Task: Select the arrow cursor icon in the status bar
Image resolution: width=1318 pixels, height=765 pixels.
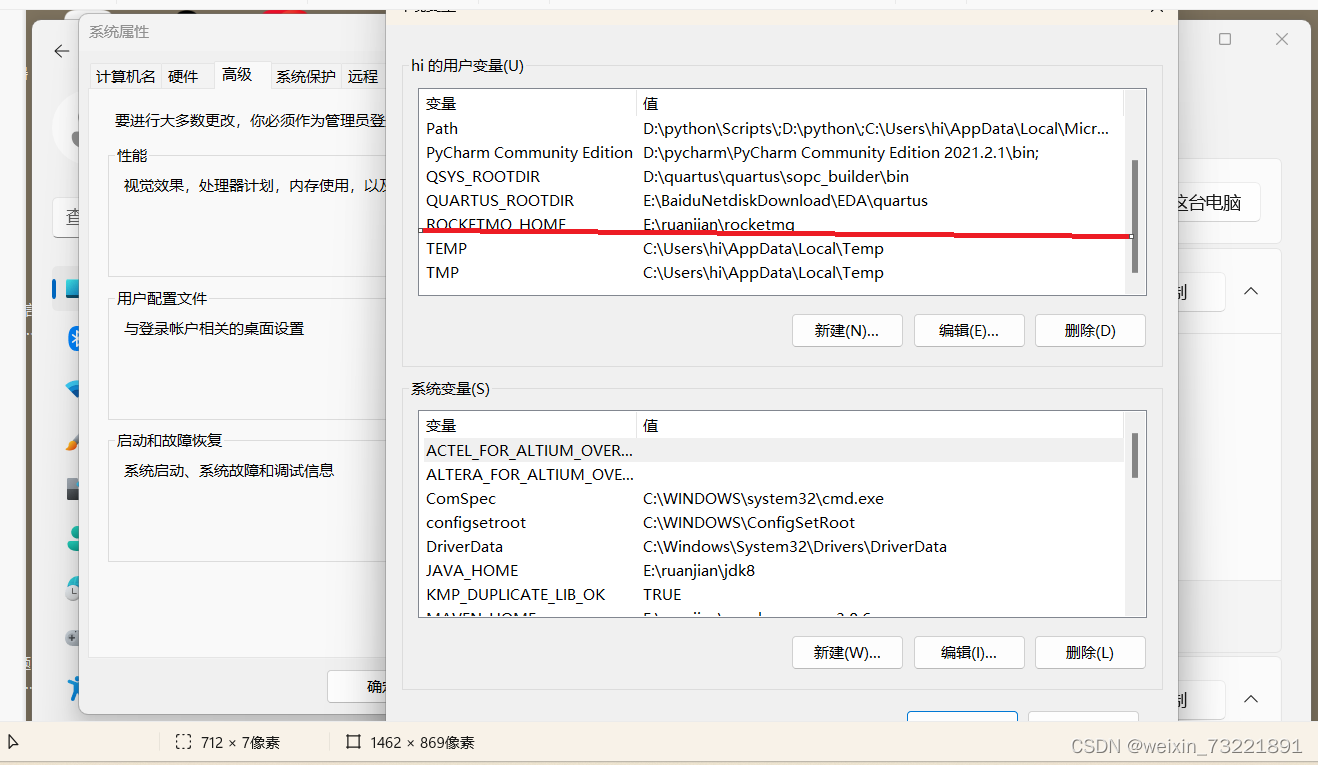Action: (x=13, y=742)
